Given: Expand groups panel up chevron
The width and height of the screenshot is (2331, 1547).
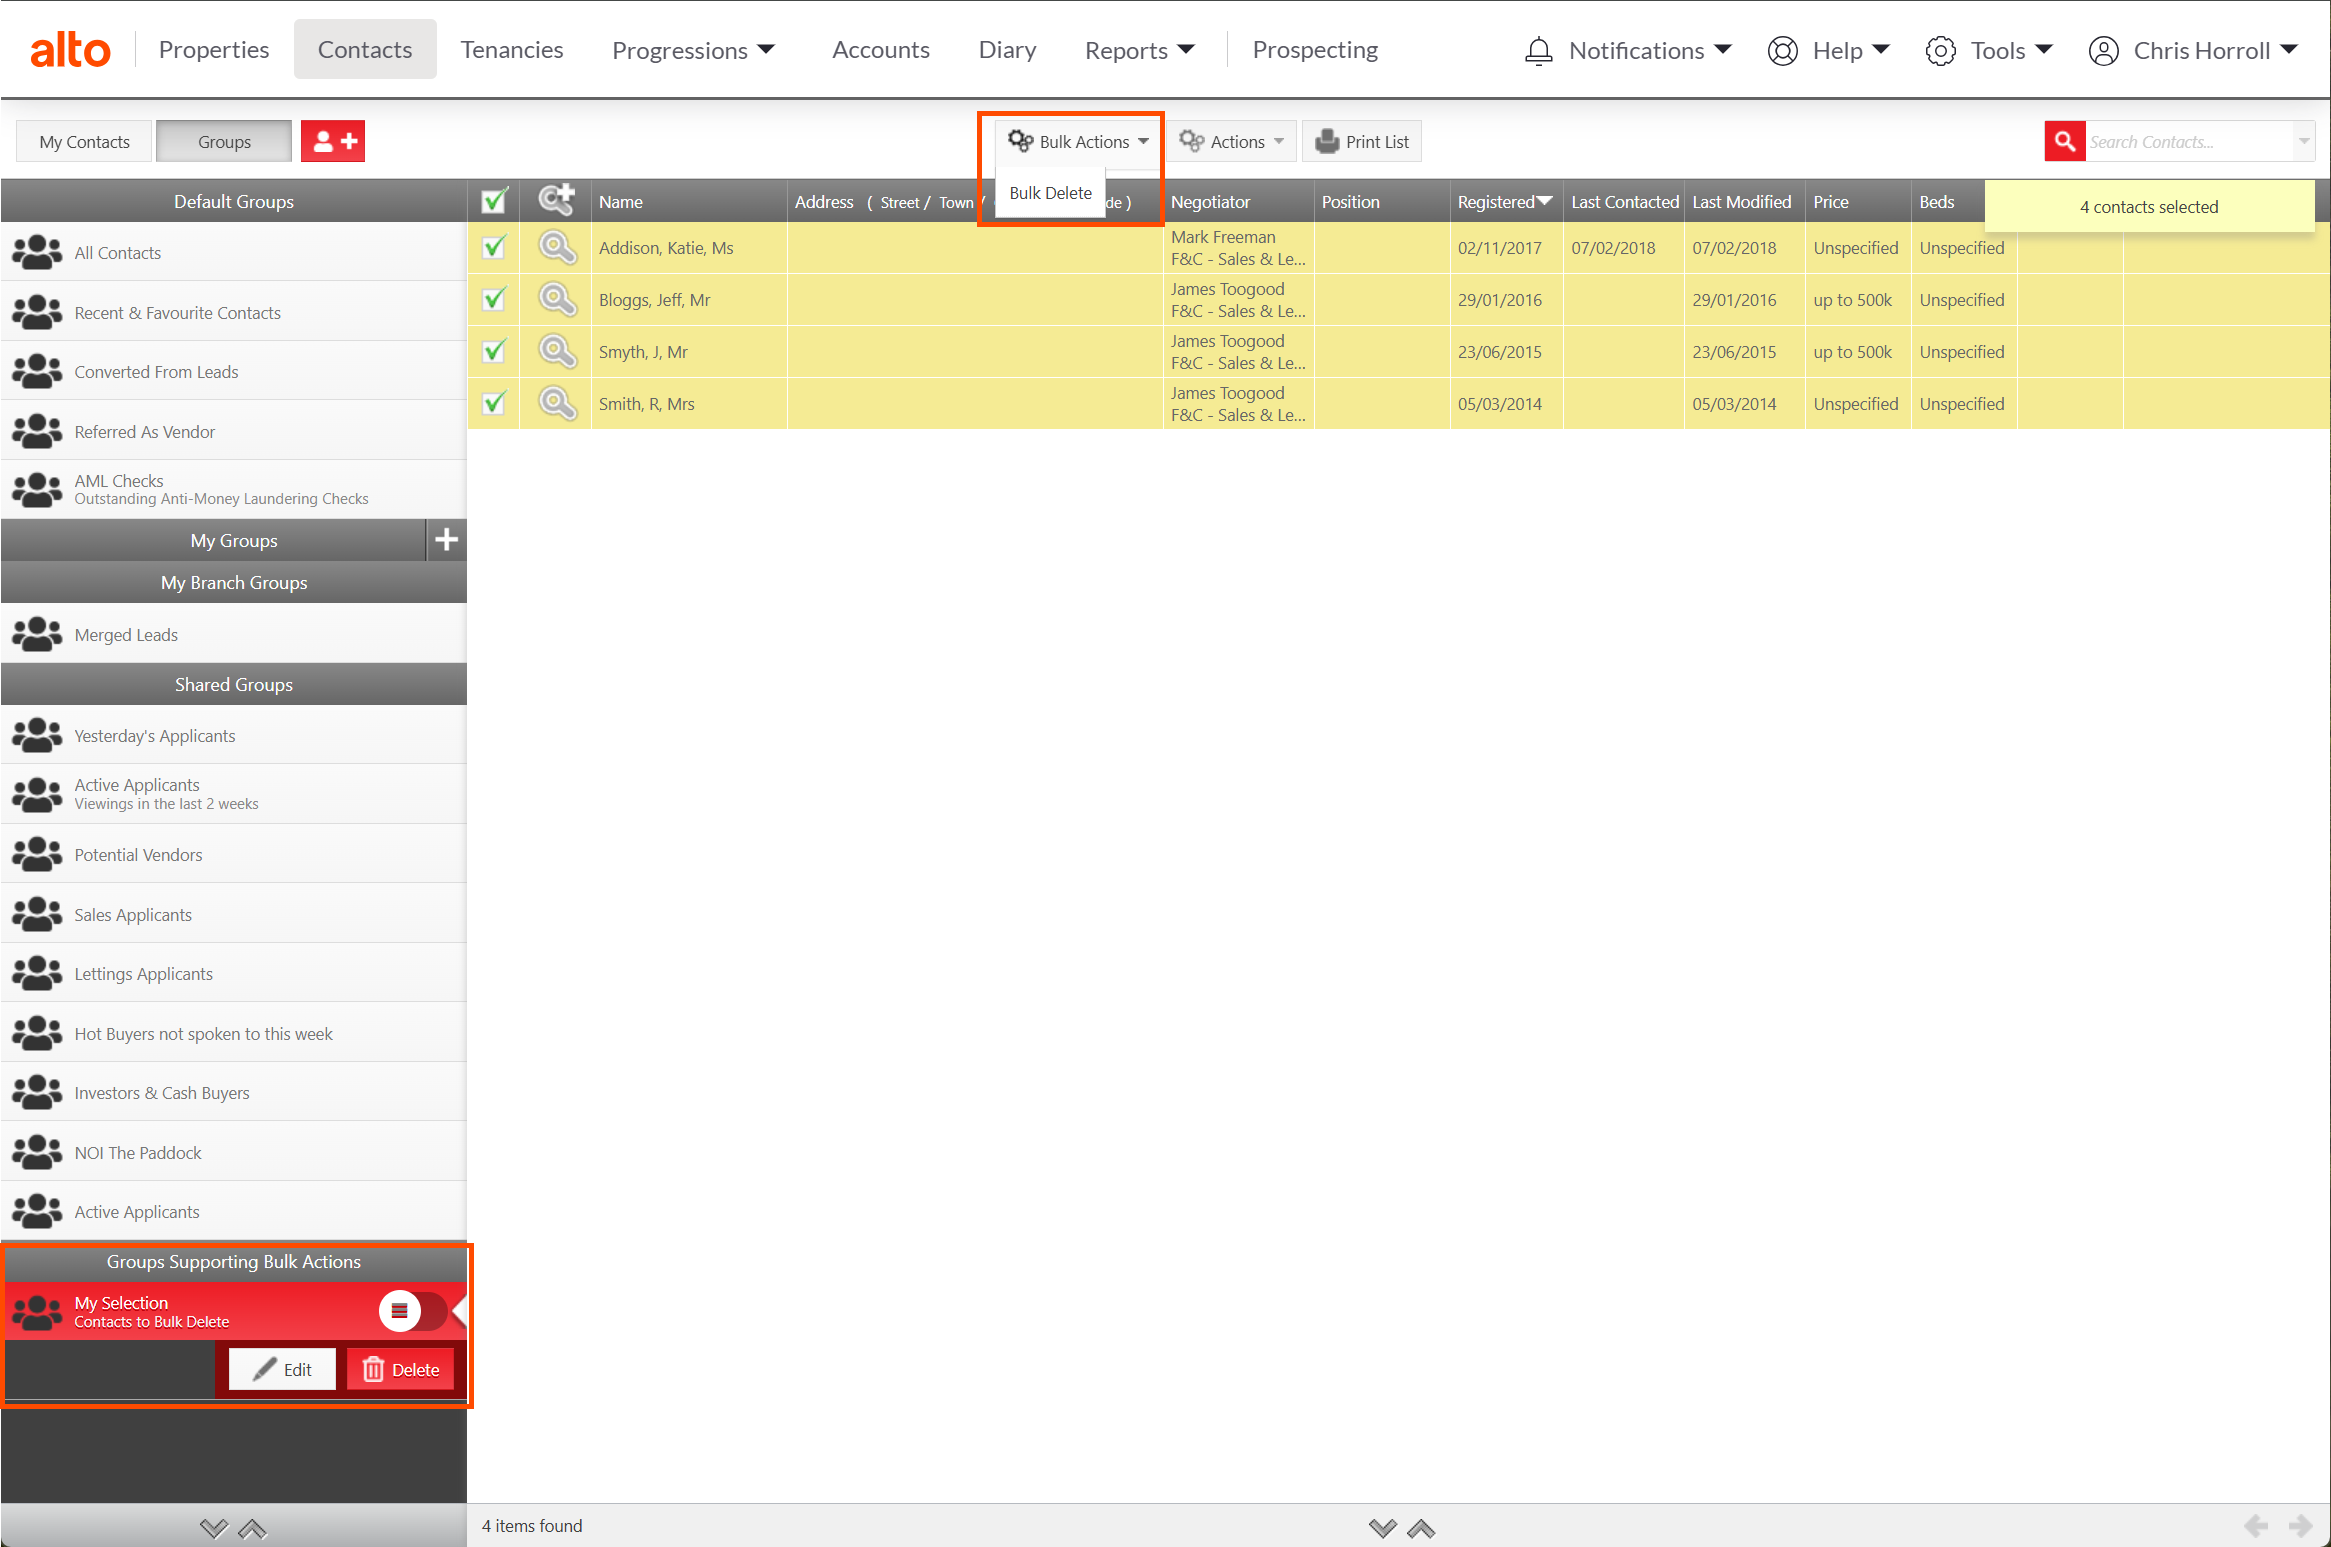Looking at the screenshot, I should coord(252,1528).
